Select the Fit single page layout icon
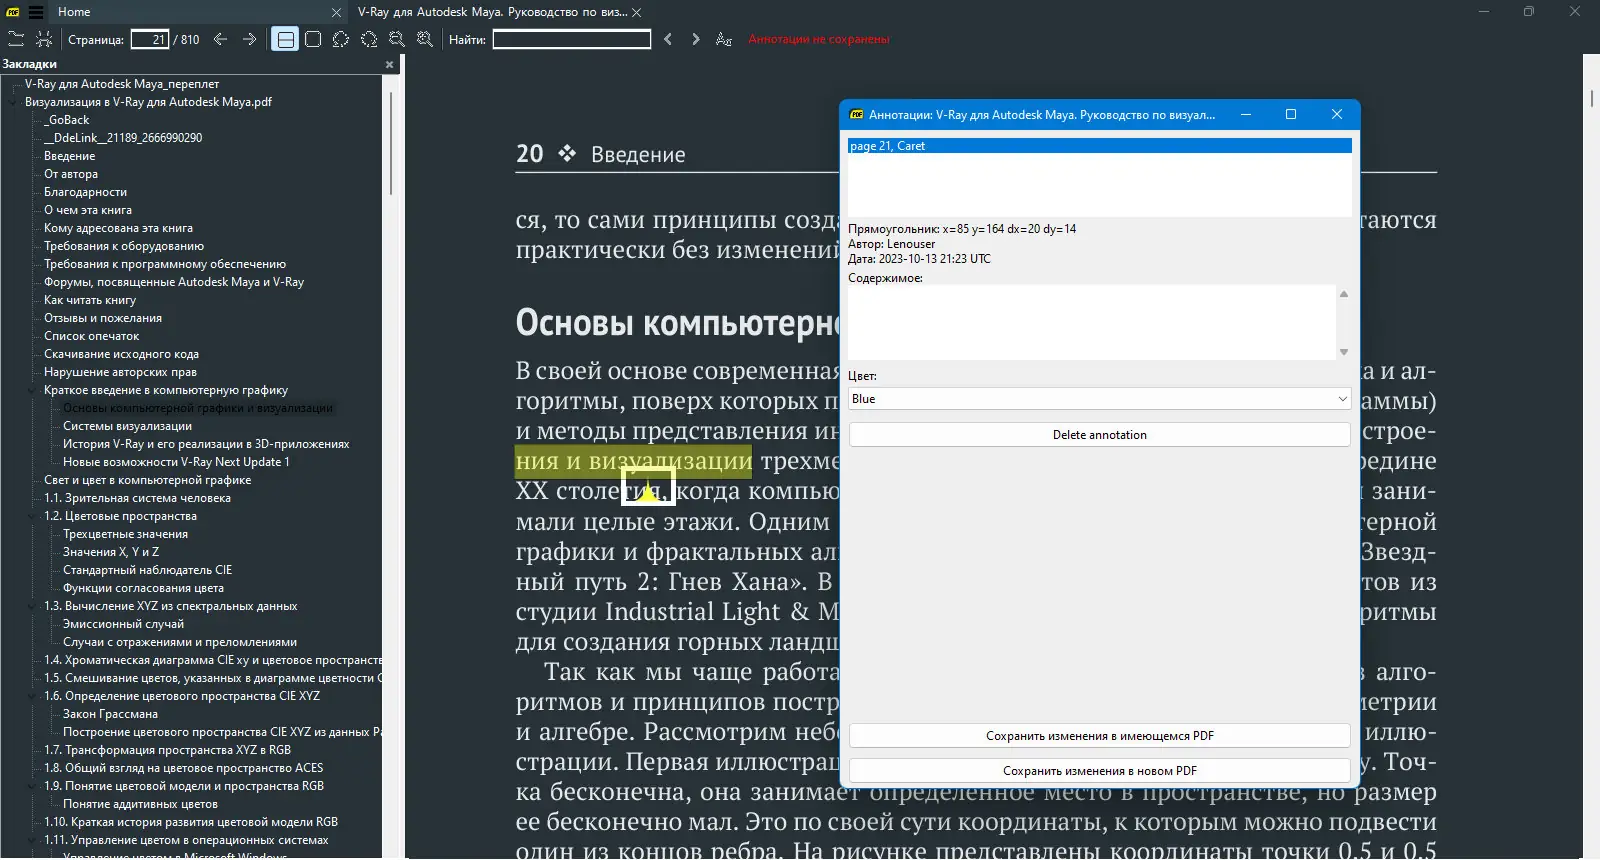The width and height of the screenshot is (1600, 860). coord(313,39)
